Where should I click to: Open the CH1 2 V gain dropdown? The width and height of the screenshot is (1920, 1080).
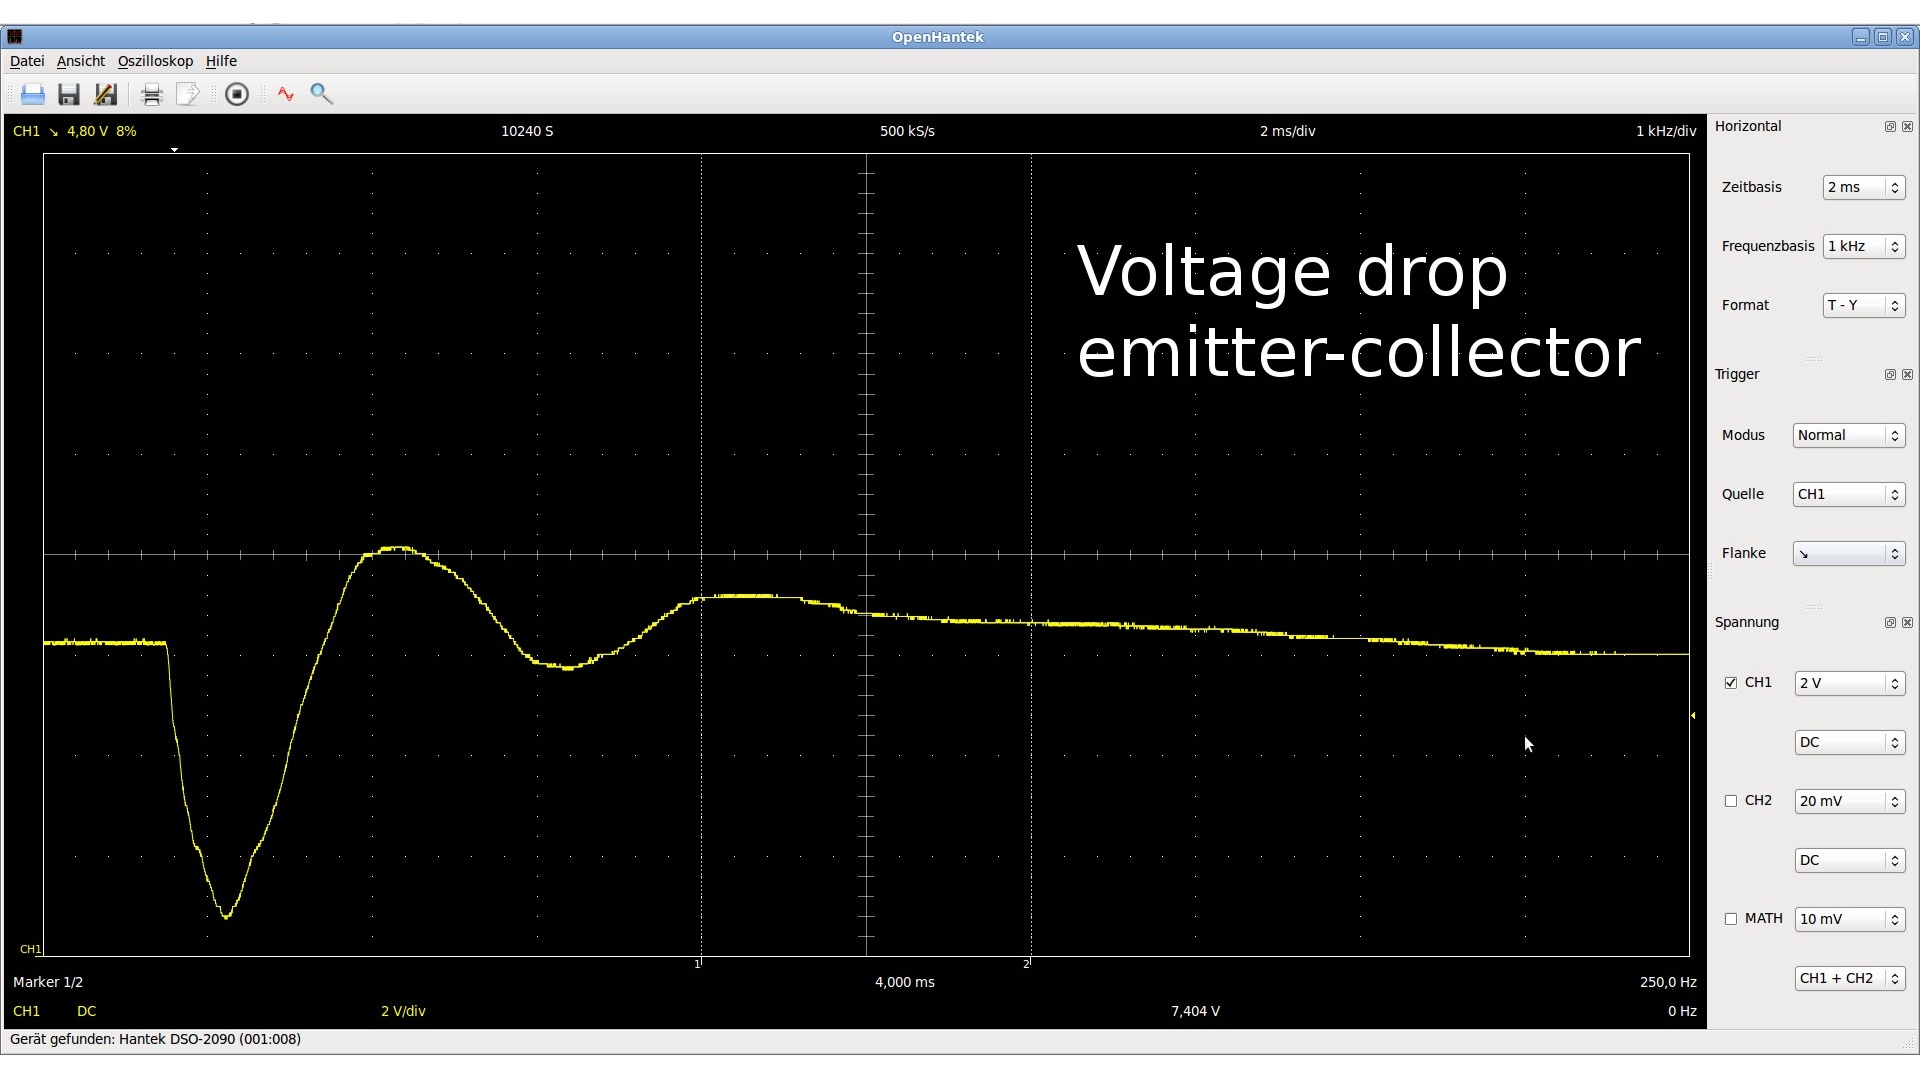pos(1849,683)
